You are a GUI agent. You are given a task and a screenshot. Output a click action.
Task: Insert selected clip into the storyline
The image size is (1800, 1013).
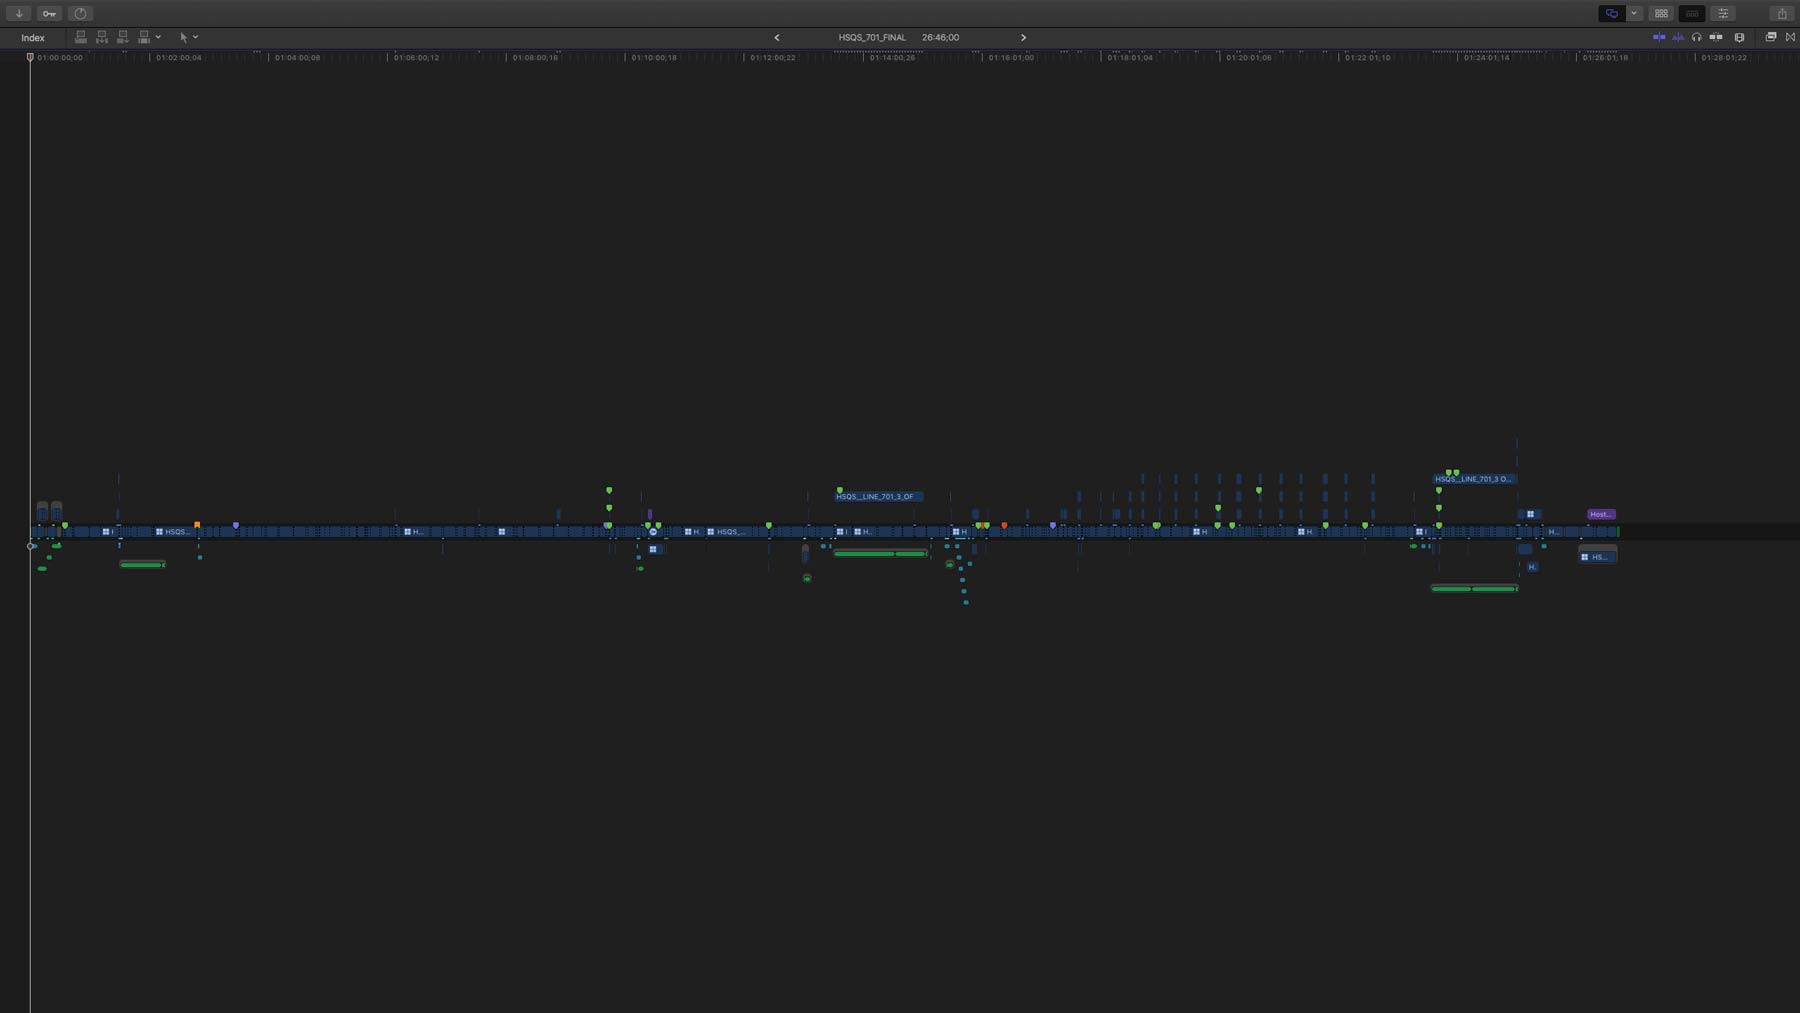click(102, 37)
